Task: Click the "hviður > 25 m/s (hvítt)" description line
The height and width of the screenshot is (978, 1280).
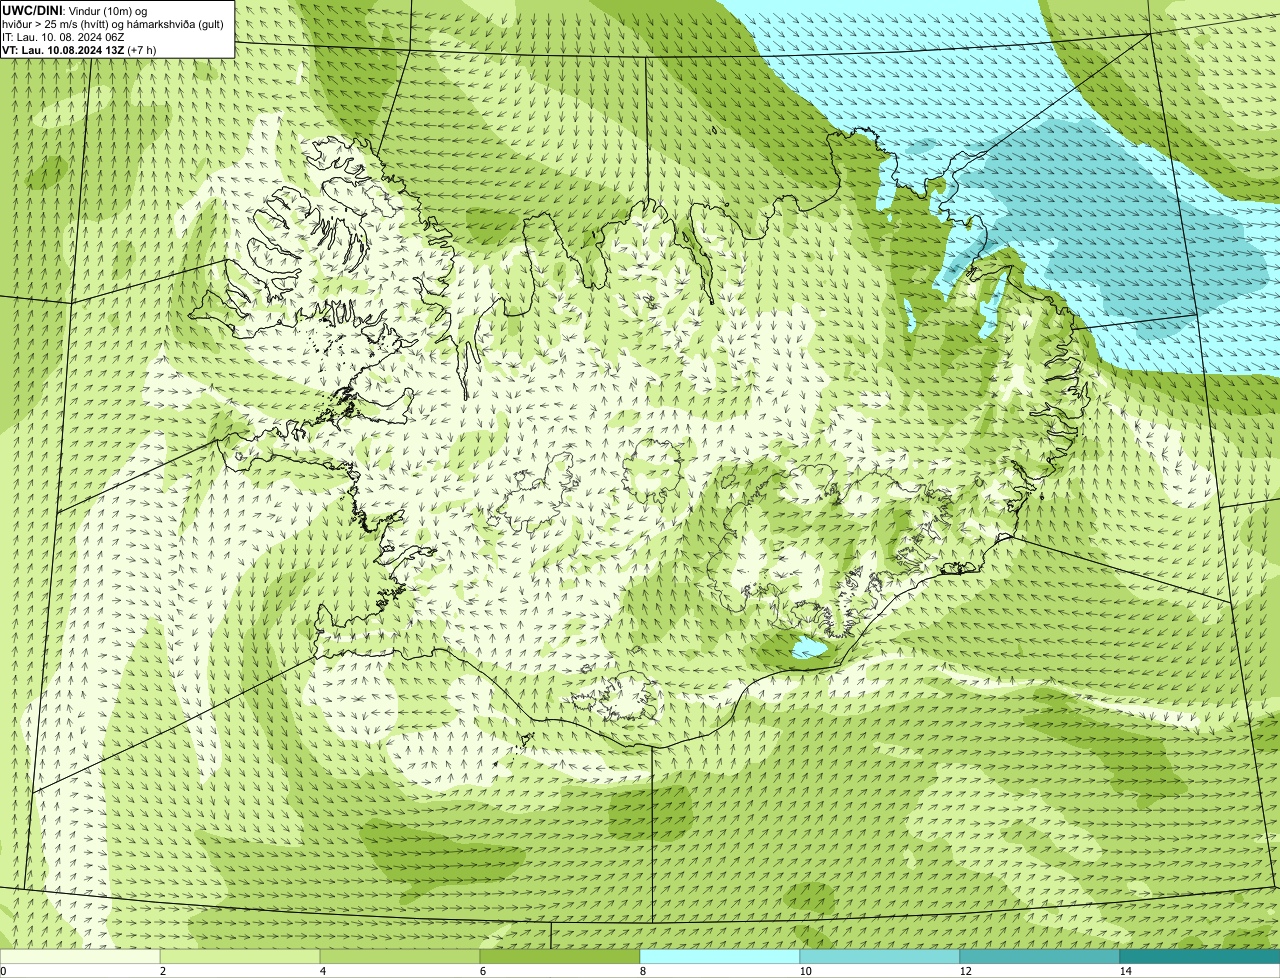Action: (x=113, y=23)
